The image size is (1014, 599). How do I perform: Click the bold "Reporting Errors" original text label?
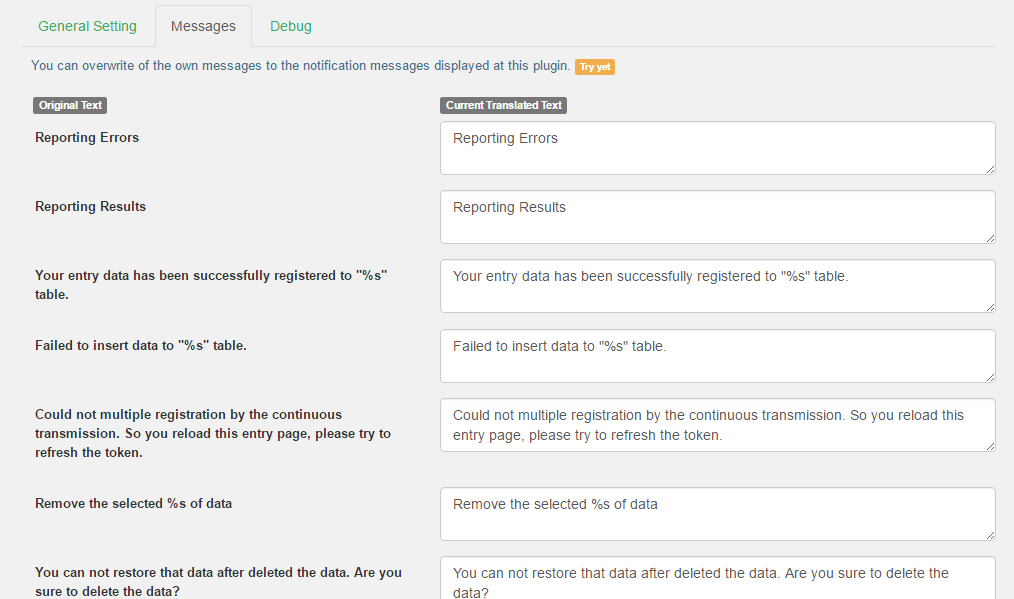(x=87, y=138)
